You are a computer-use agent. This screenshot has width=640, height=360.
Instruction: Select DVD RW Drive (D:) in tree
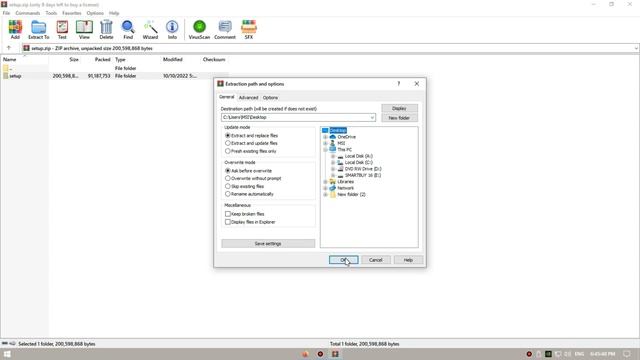click(363, 169)
